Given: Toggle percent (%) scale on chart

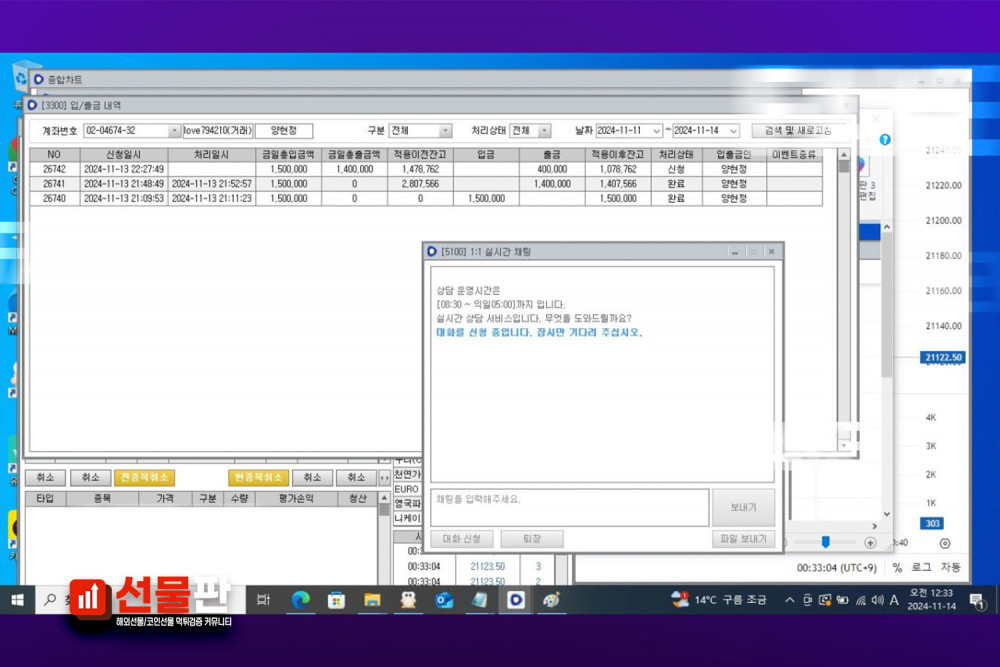Looking at the screenshot, I should [897, 568].
